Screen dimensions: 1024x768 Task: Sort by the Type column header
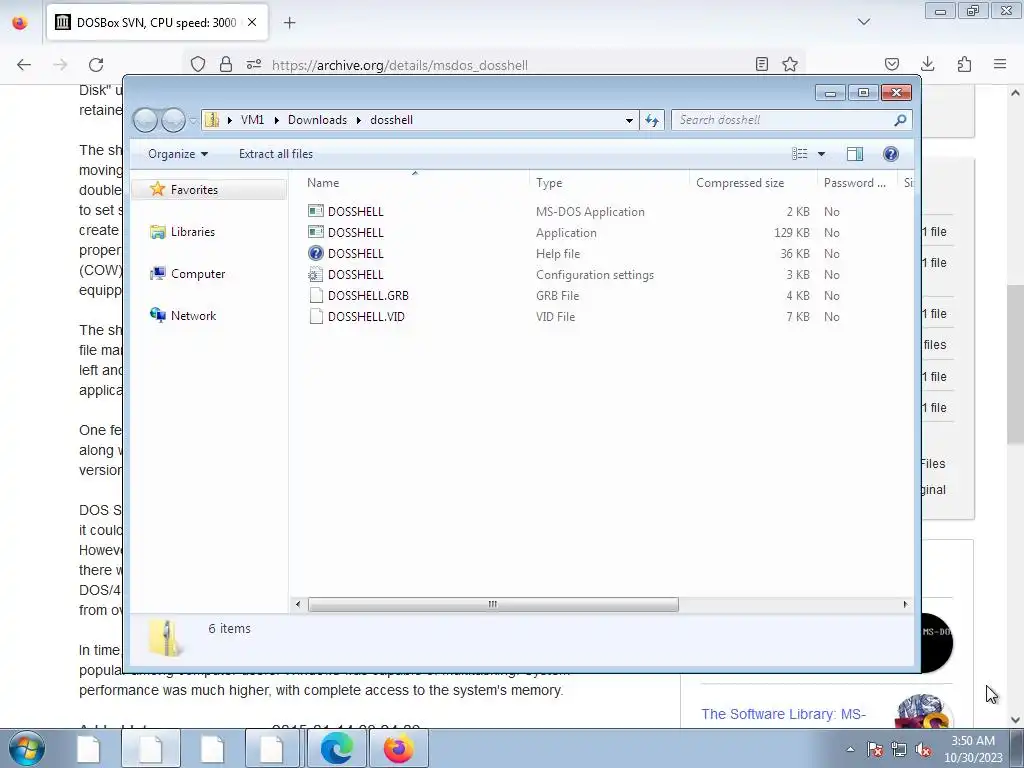coord(549,183)
